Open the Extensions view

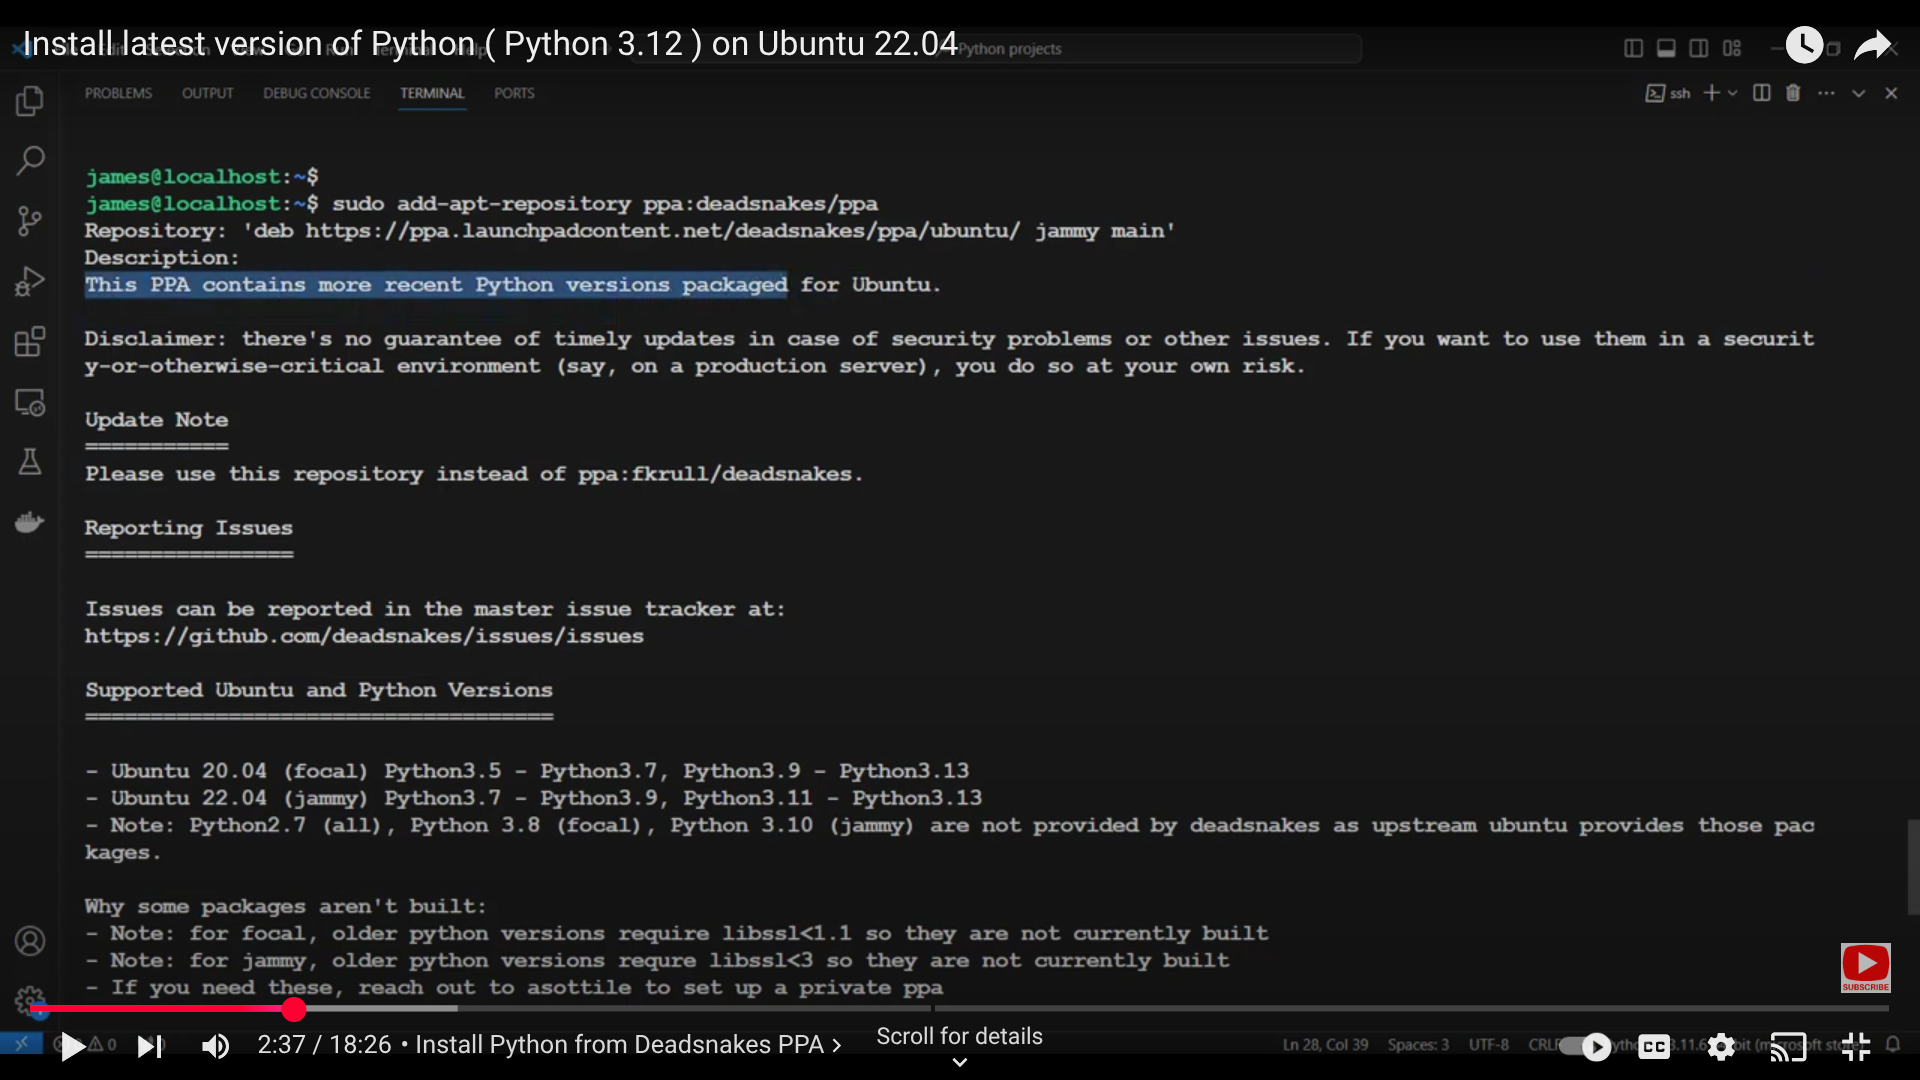30,342
